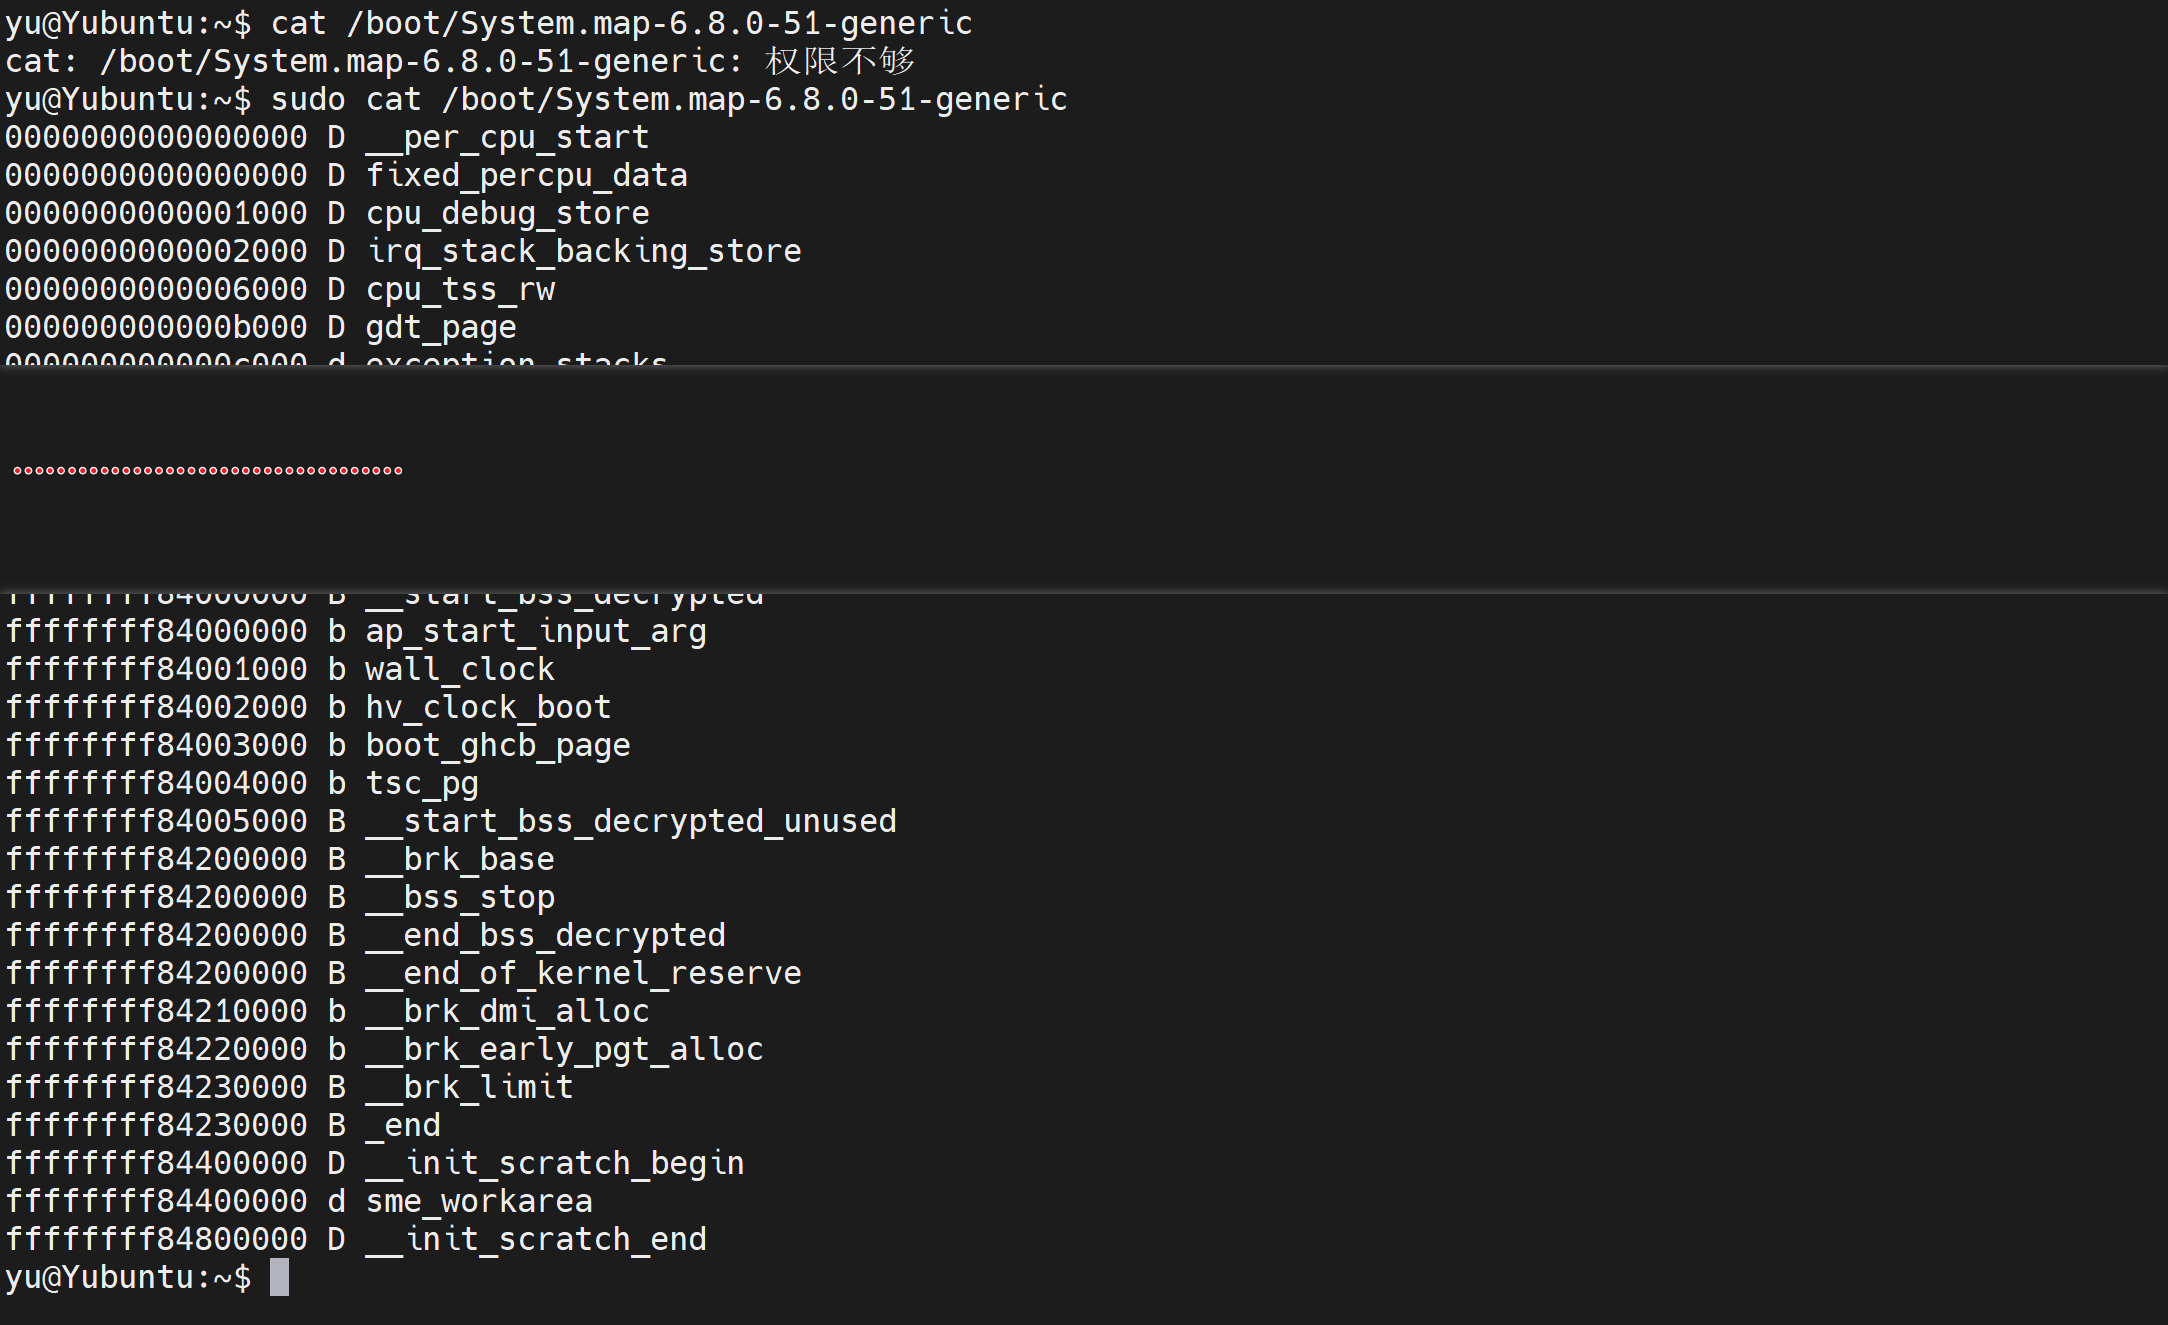
Task: Select __start_bss_decrypted_unused symbol
Action: pos(631,822)
